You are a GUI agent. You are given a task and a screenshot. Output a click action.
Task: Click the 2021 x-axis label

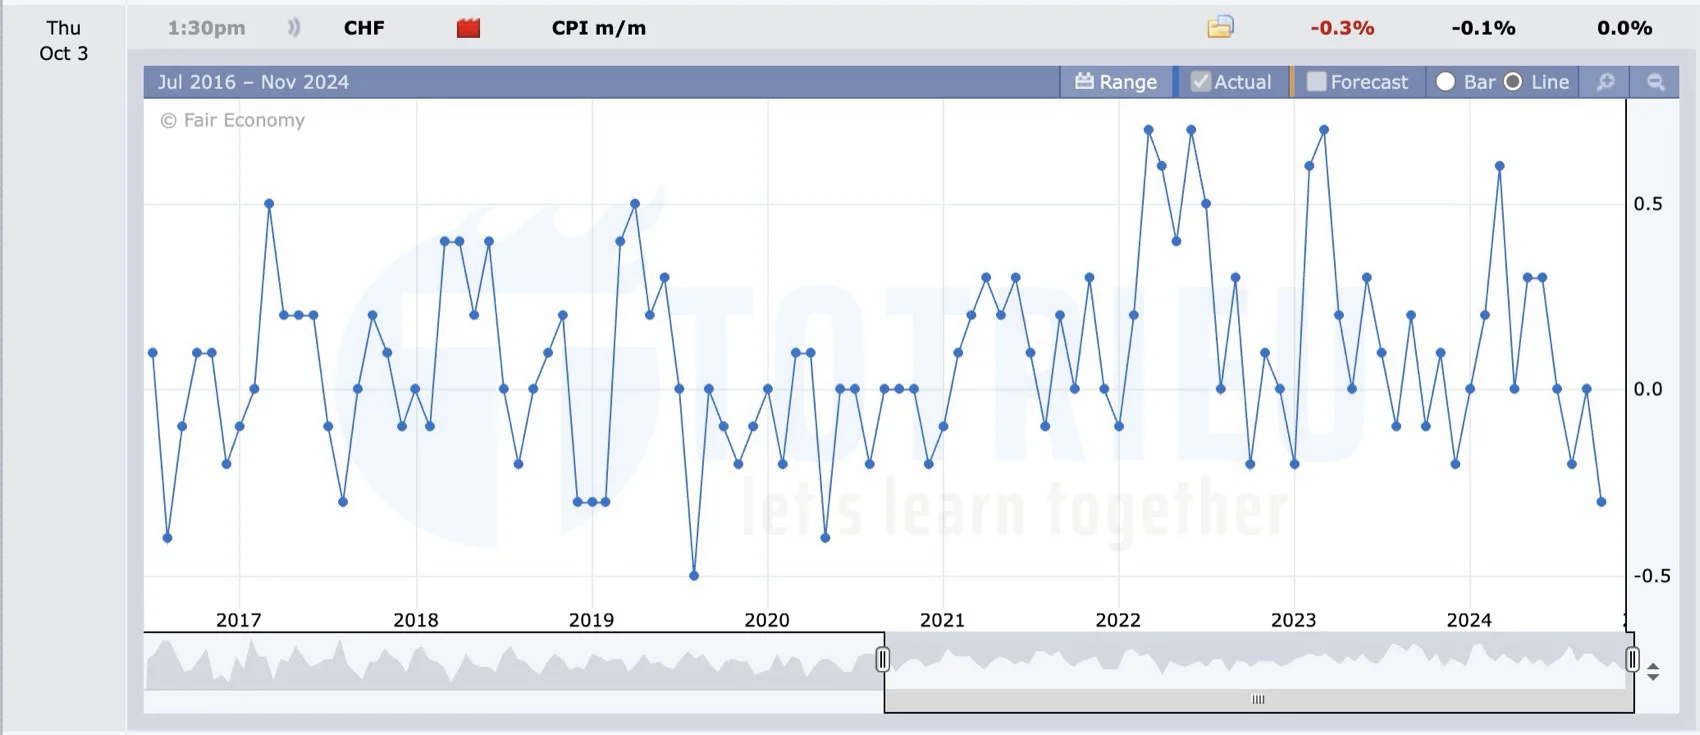(x=942, y=620)
